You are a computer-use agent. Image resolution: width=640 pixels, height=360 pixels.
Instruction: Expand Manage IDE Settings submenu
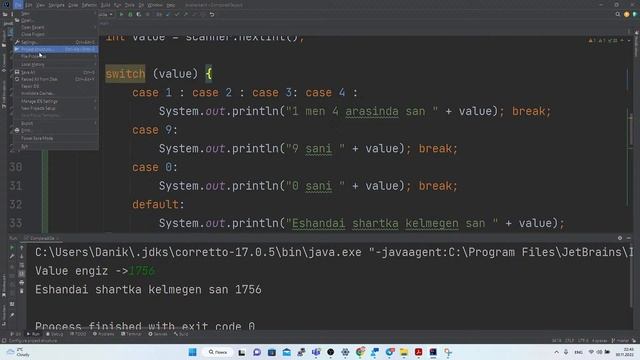(56, 101)
